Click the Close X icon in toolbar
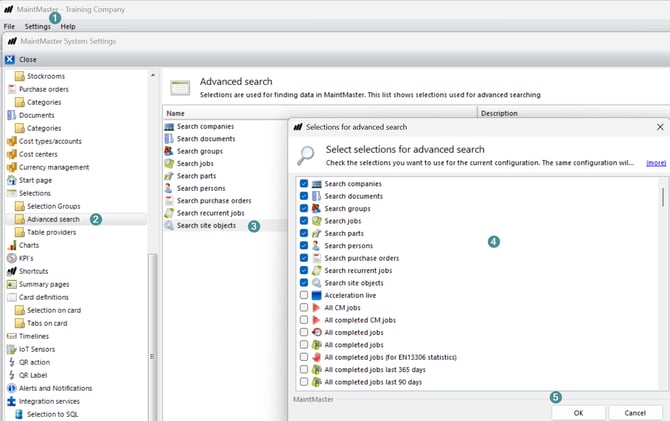Viewport: 670px width, 421px height. click(x=10, y=59)
